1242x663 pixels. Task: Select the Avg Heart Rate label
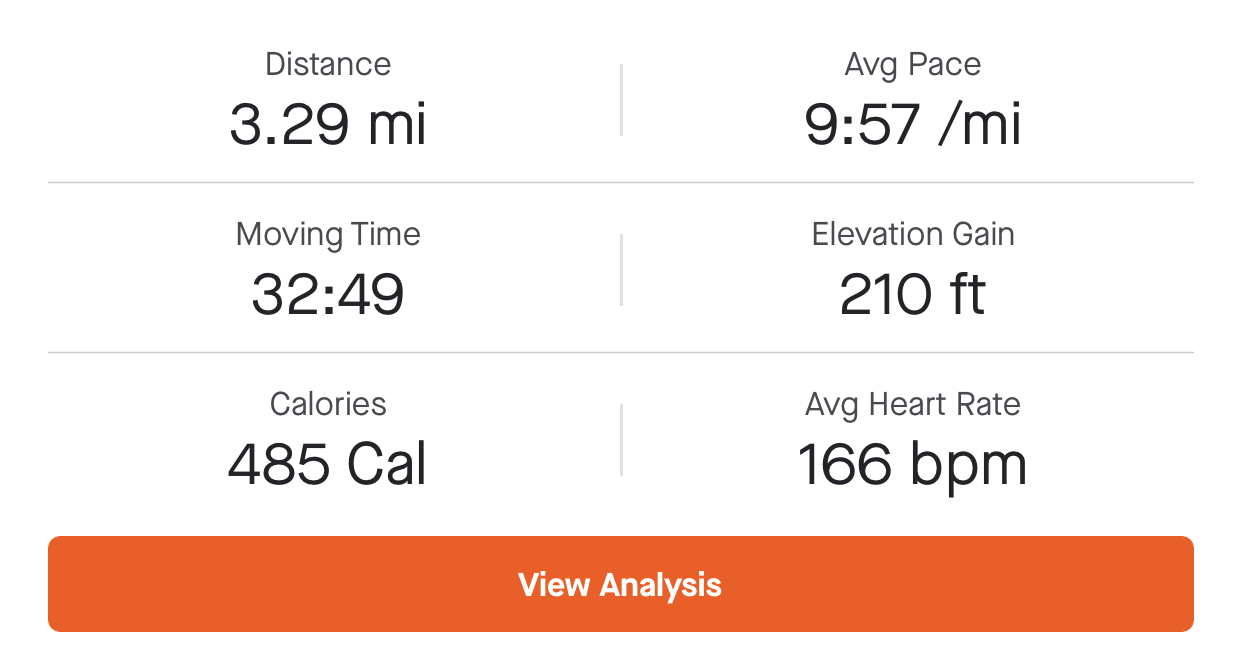coord(913,404)
